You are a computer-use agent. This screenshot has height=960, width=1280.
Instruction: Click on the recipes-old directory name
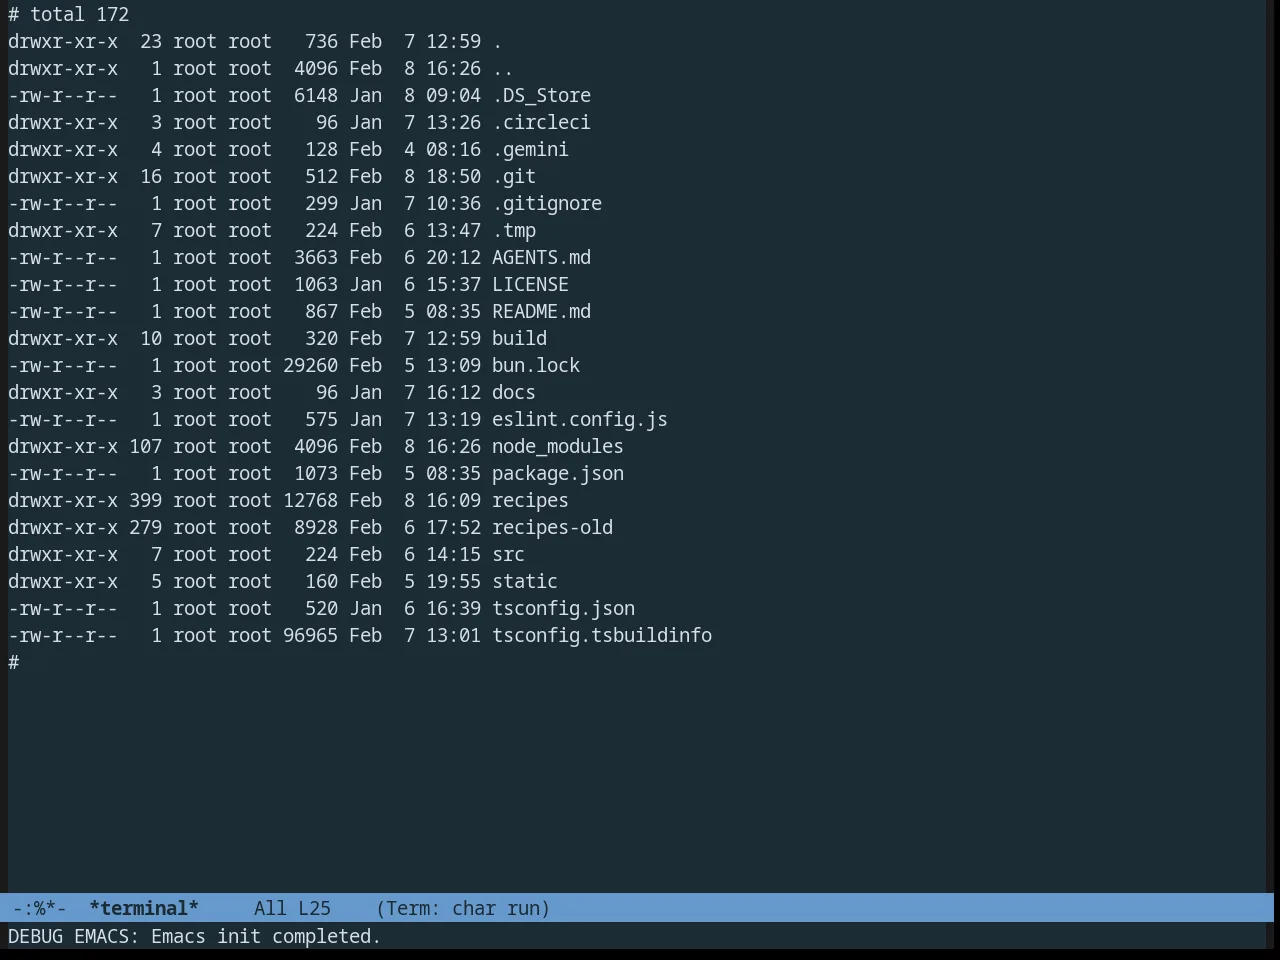click(552, 527)
